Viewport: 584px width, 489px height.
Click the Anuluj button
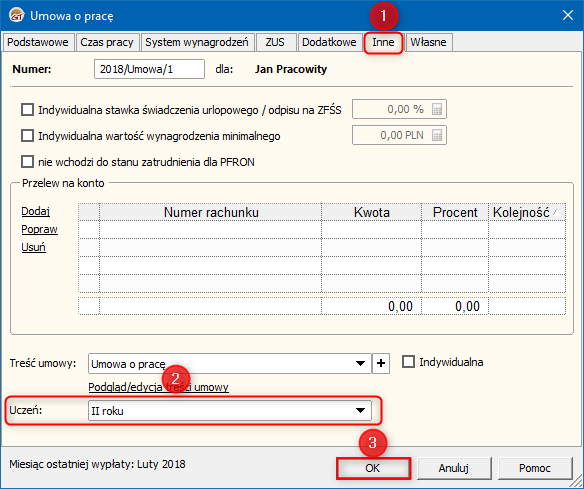[x=454, y=468]
